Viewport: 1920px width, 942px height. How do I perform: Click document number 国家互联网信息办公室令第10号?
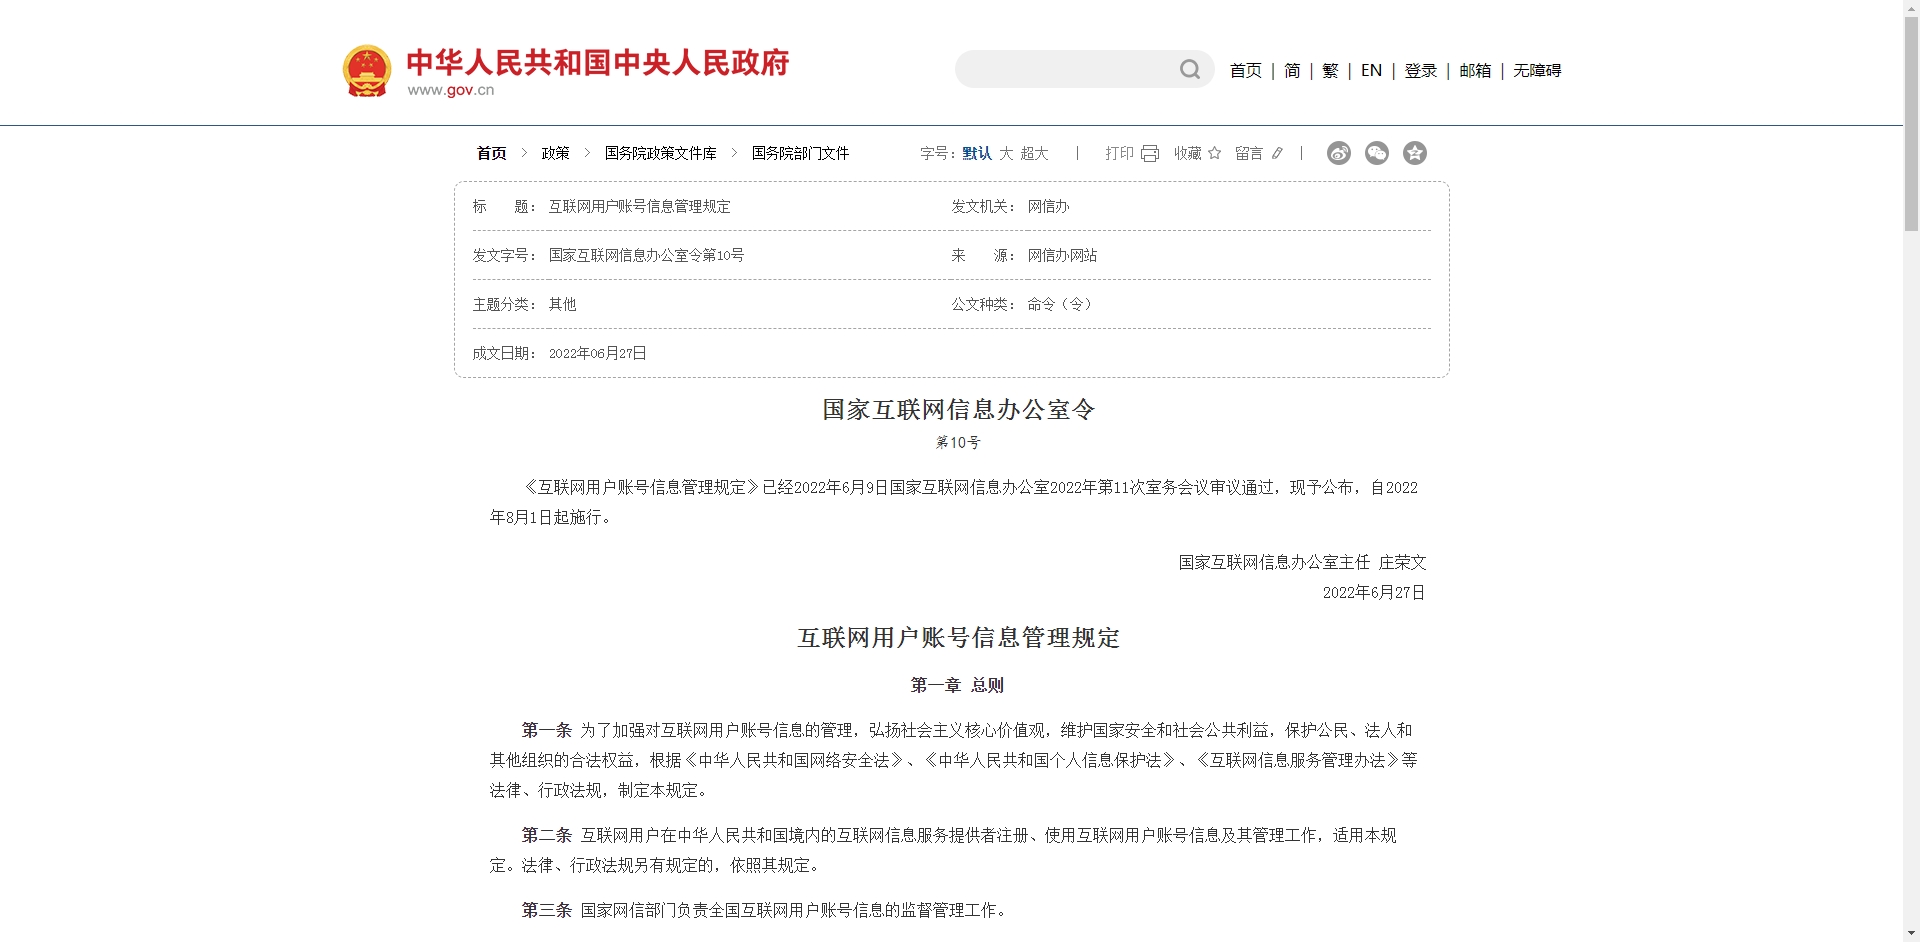click(646, 255)
